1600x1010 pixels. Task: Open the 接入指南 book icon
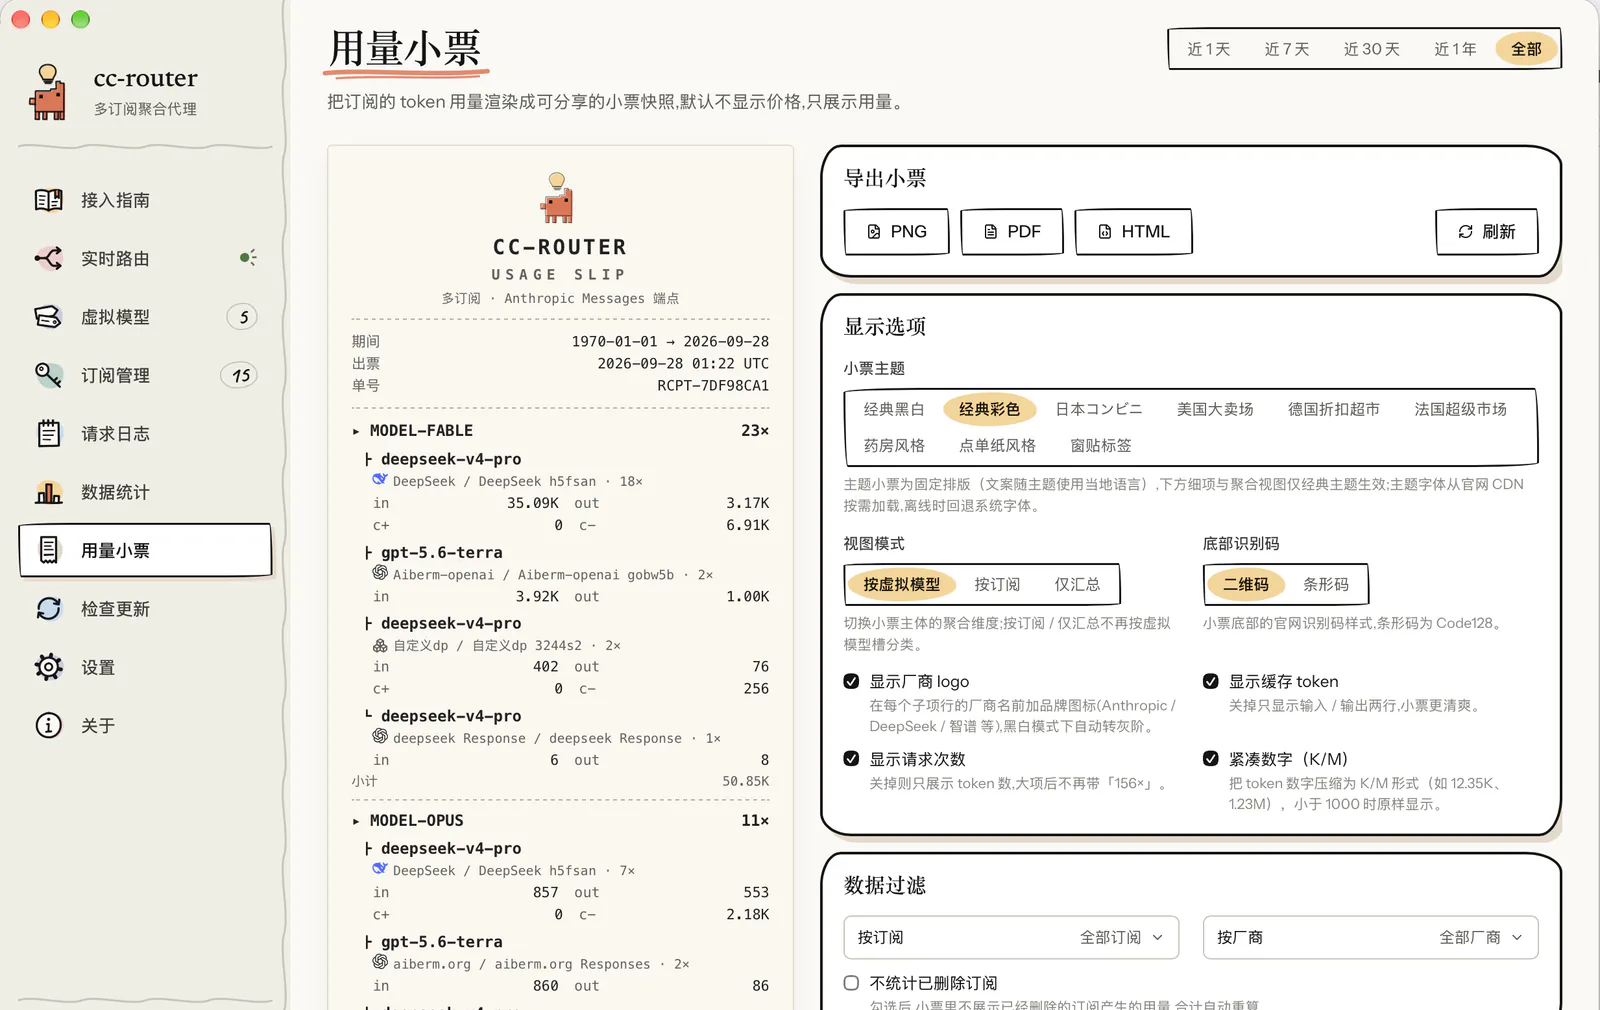(x=48, y=200)
